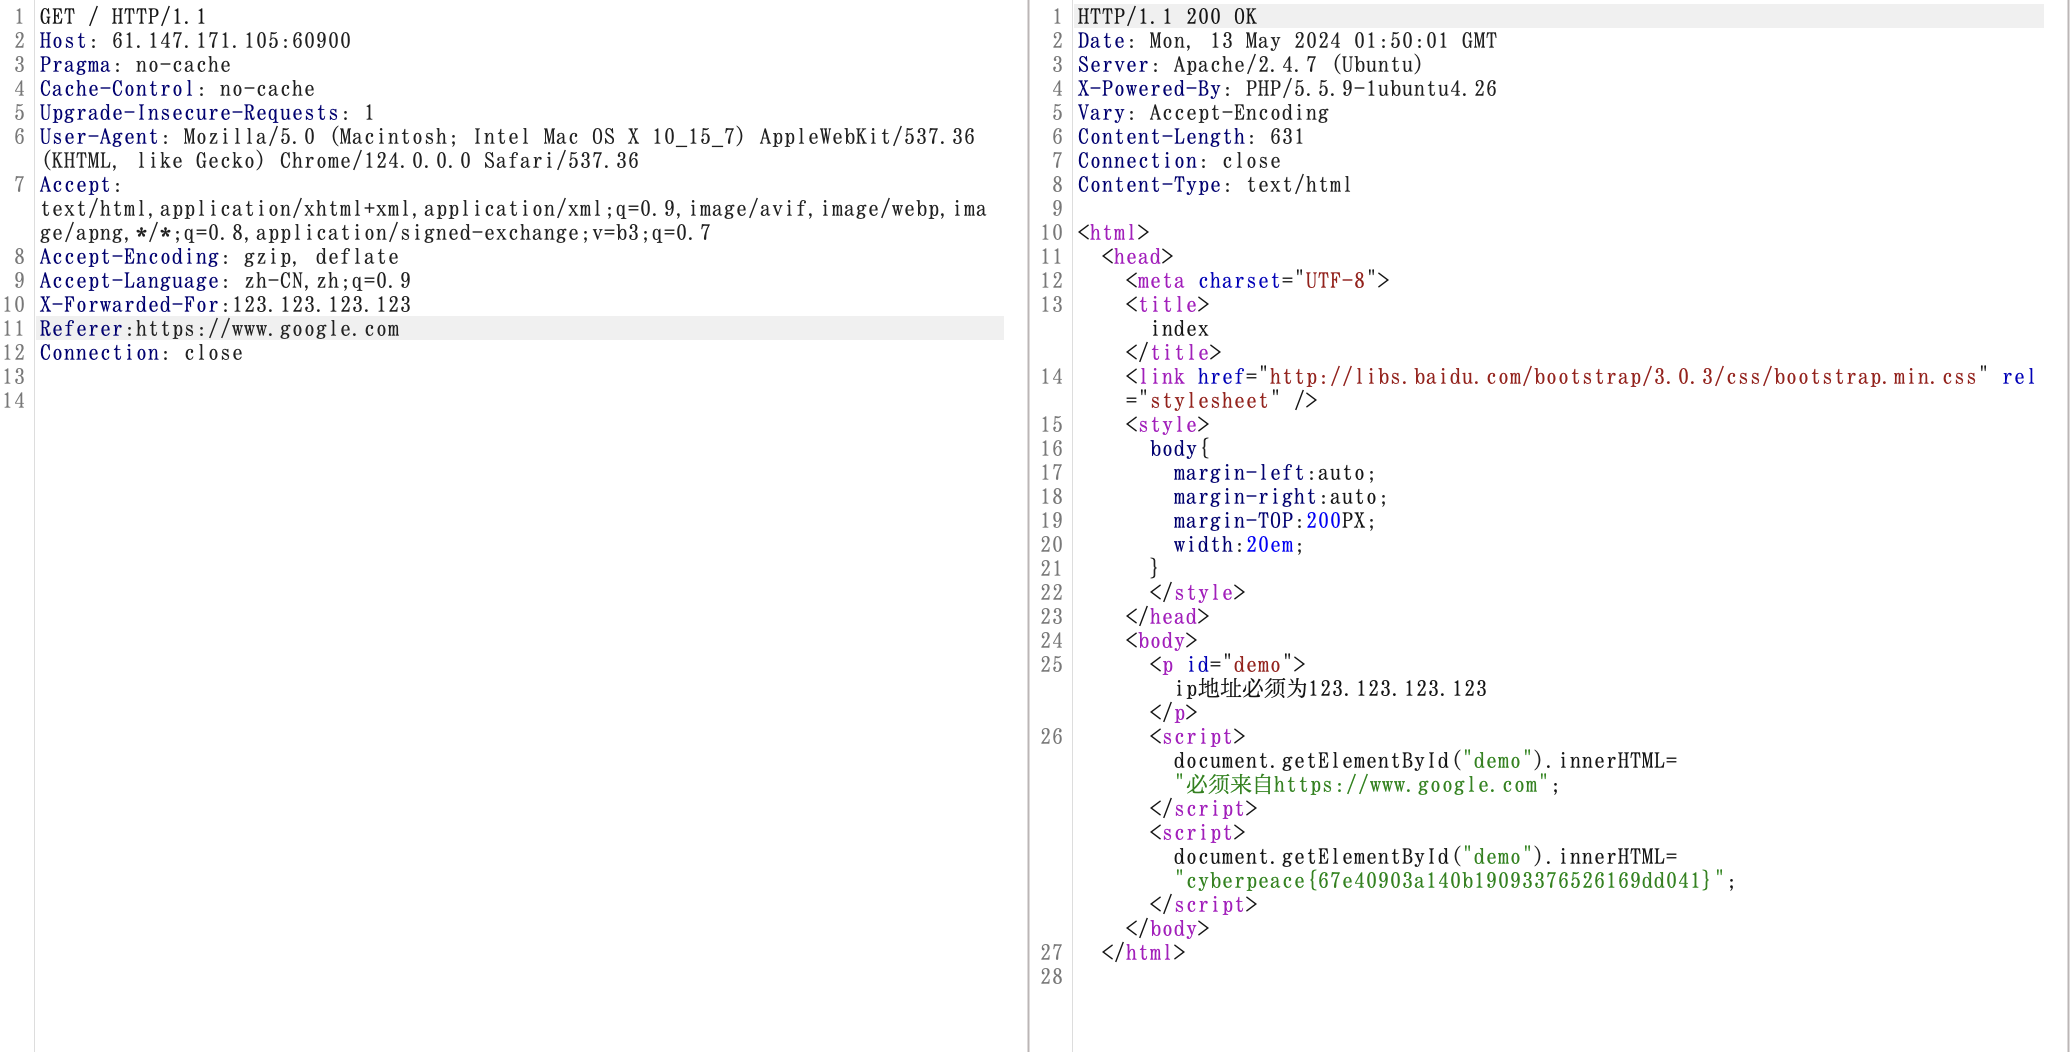Click the <p id="demo"> tag
Viewport: 2070px width, 1052px height.
[1227, 665]
